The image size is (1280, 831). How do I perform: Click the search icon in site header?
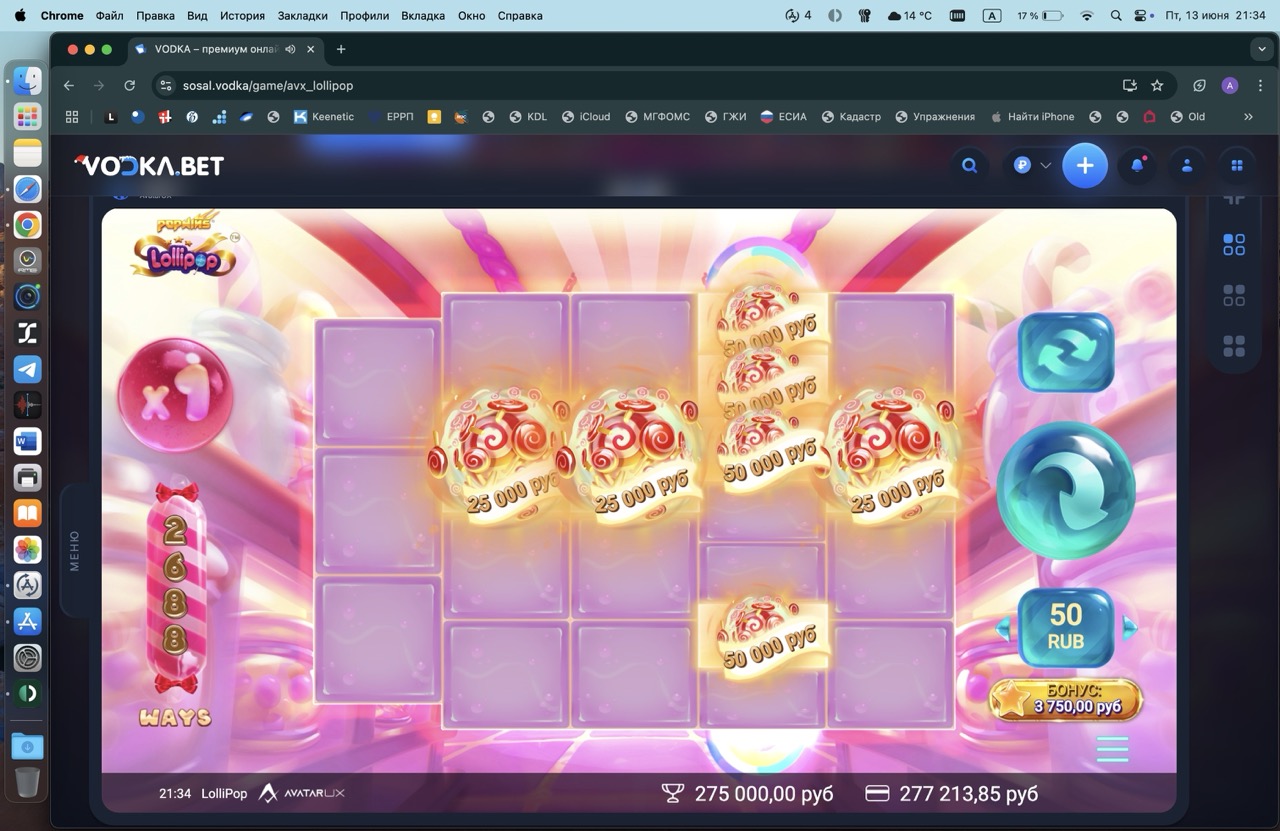tap(969, 166)
